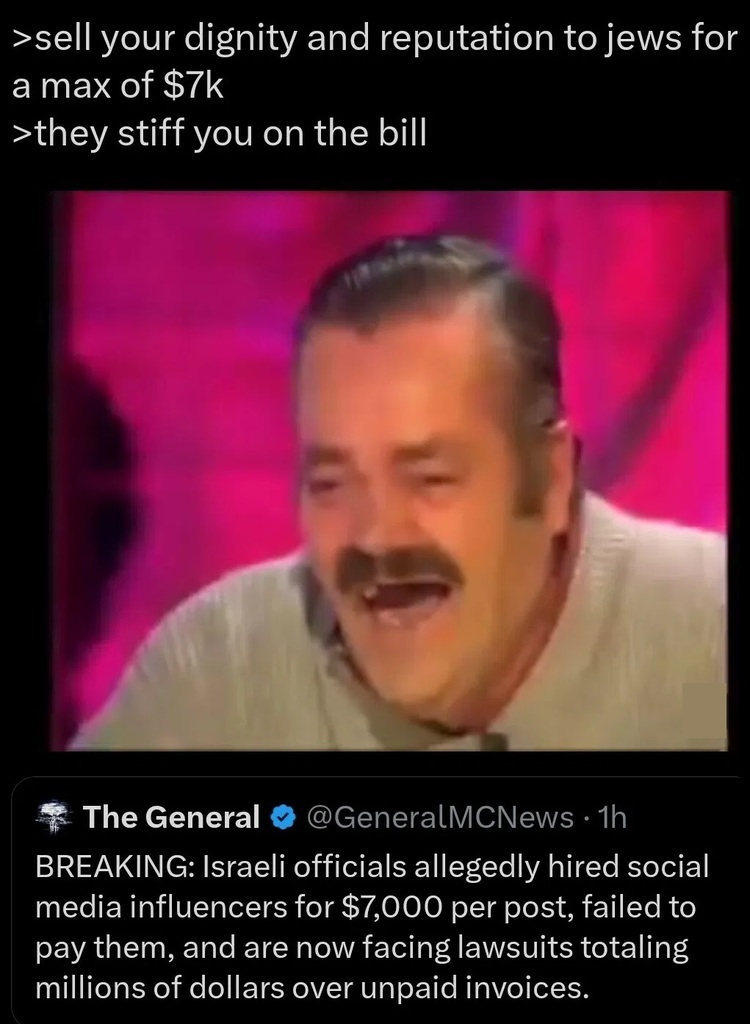The image size is (750, 1024).
Task: Open quoted post text starting with "BREAKING:"
Action: point(371,927)
